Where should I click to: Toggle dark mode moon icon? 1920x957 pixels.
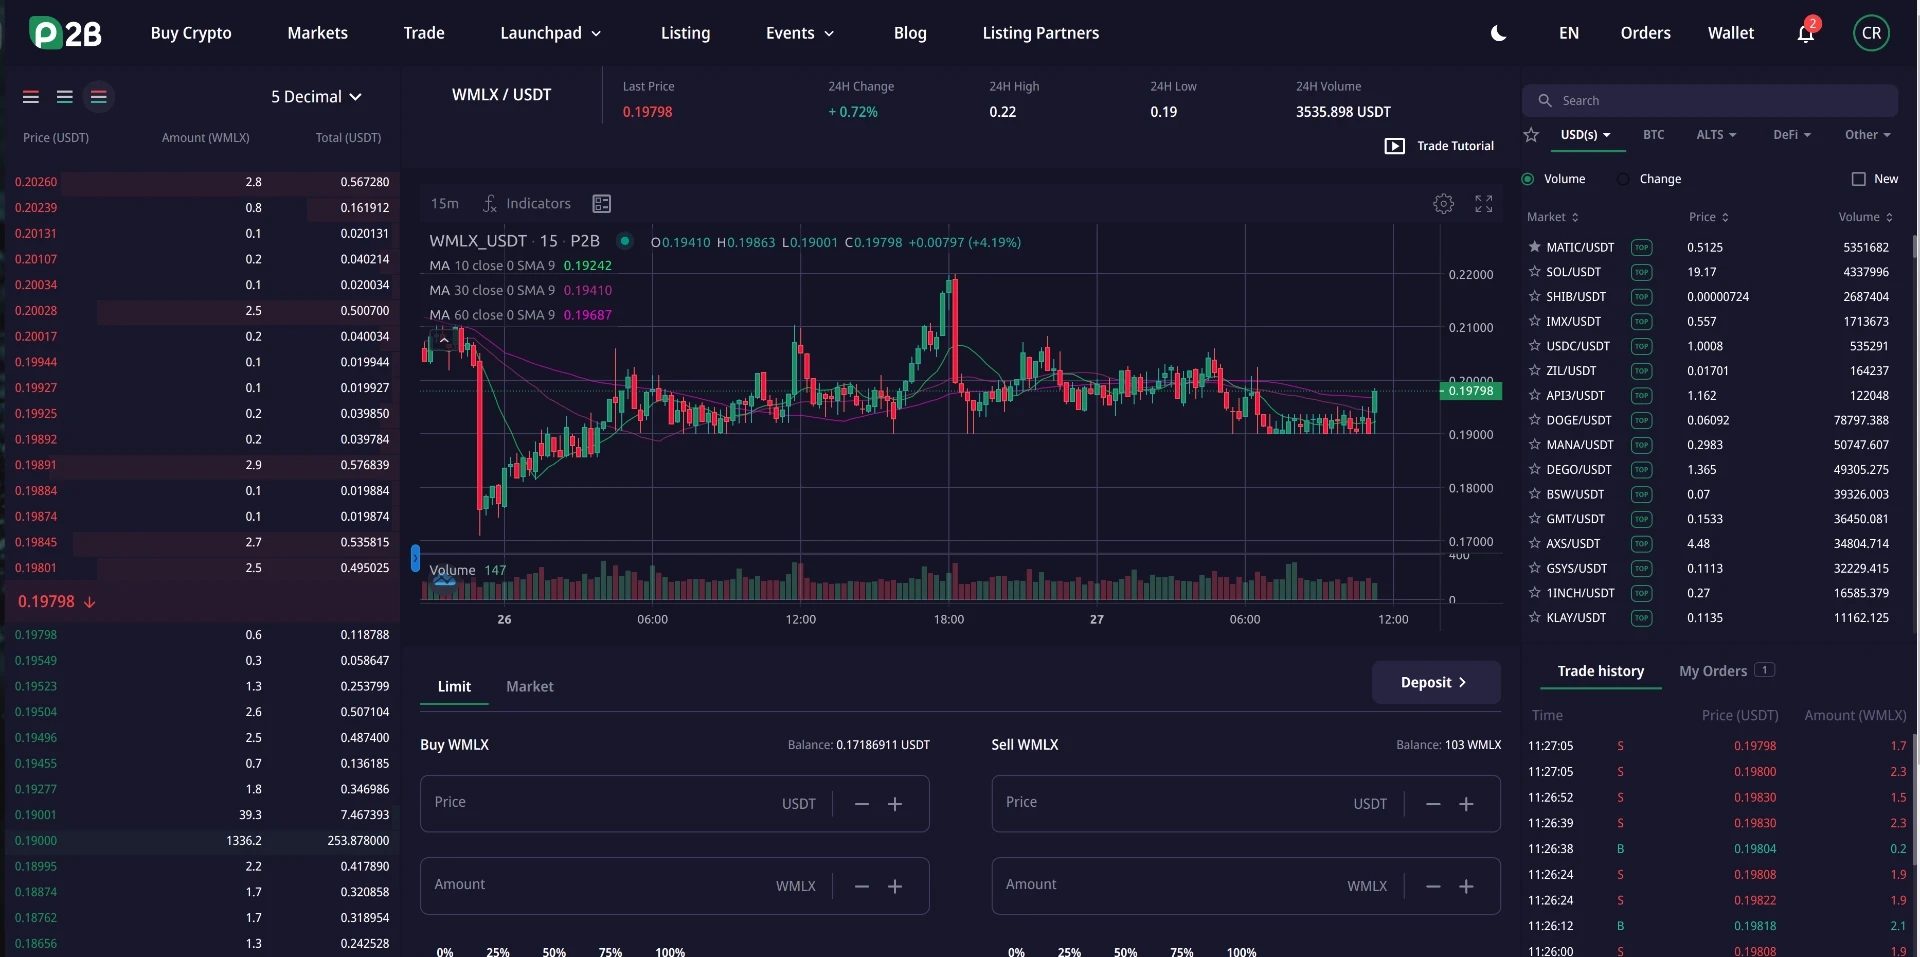(x=1498, y=33)
